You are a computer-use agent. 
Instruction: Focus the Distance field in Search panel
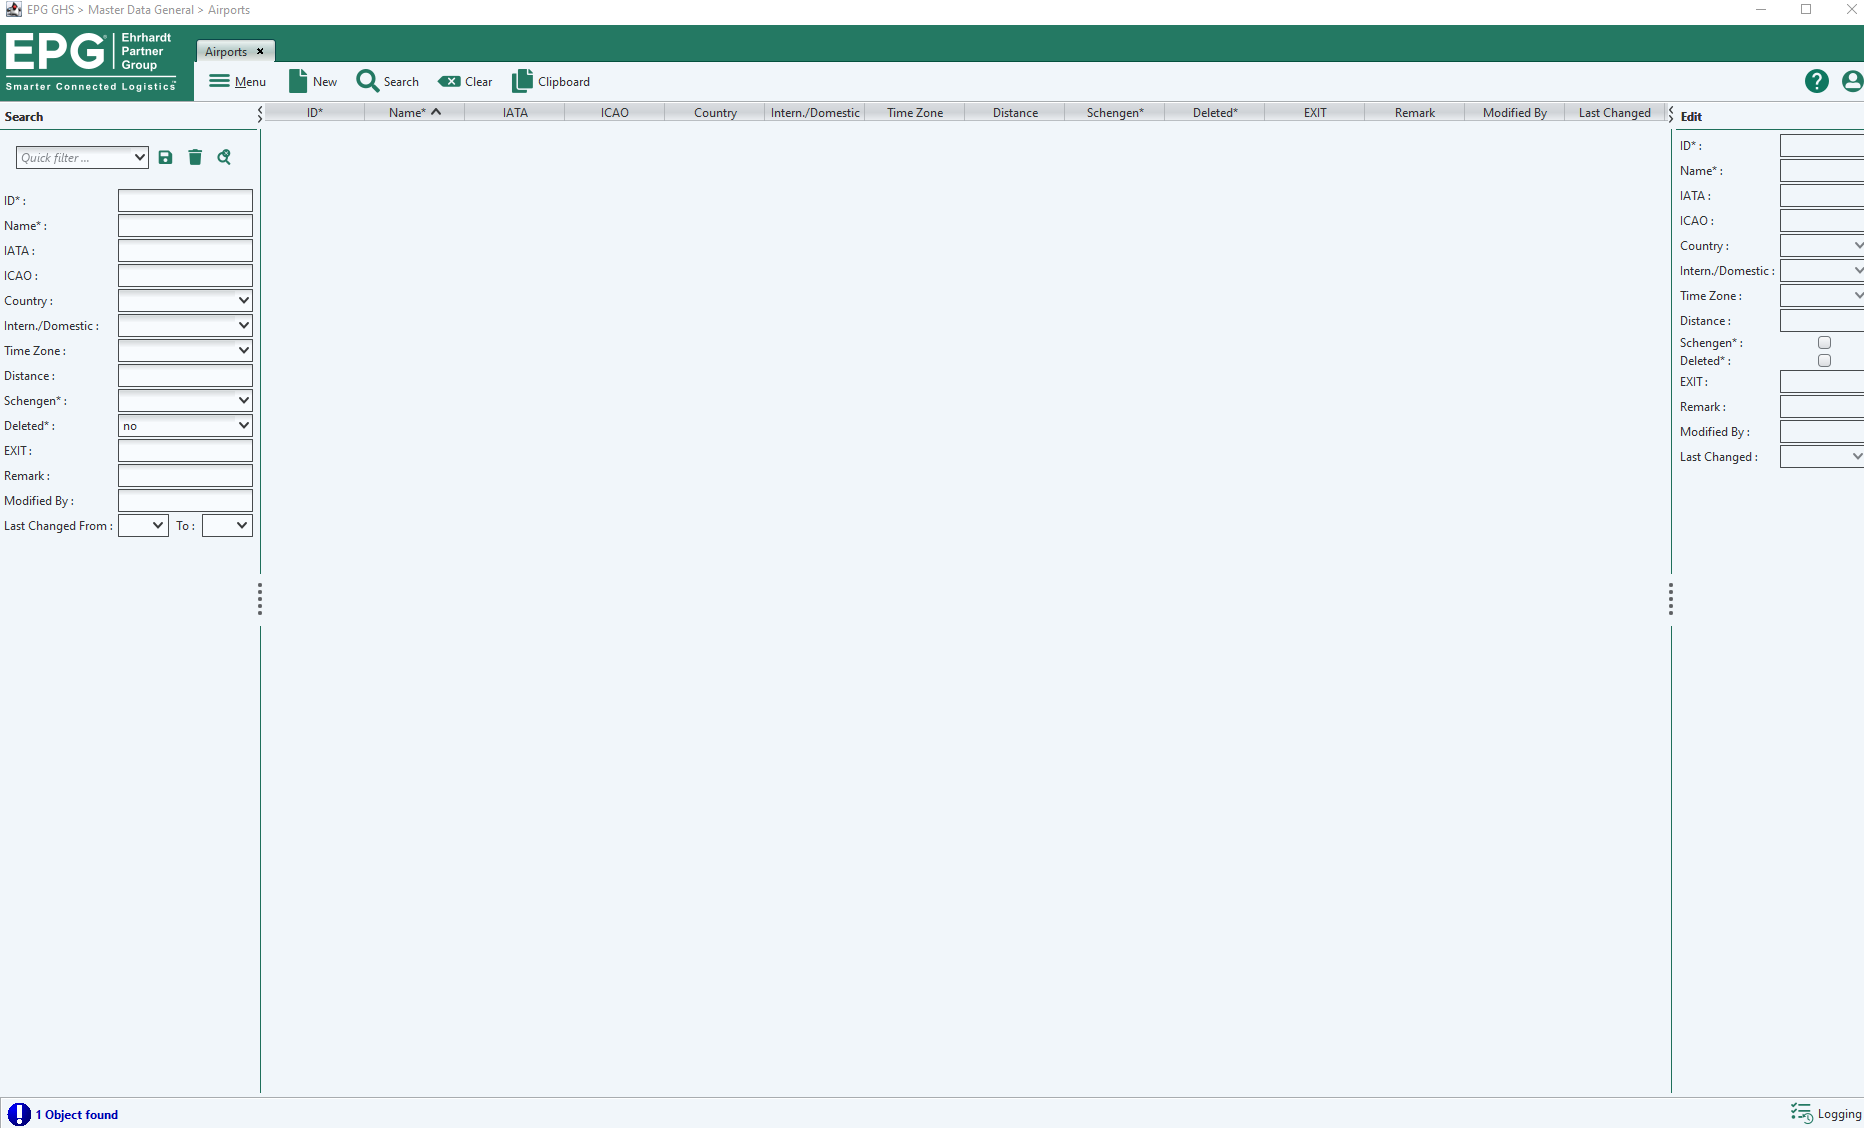[185, 375]
